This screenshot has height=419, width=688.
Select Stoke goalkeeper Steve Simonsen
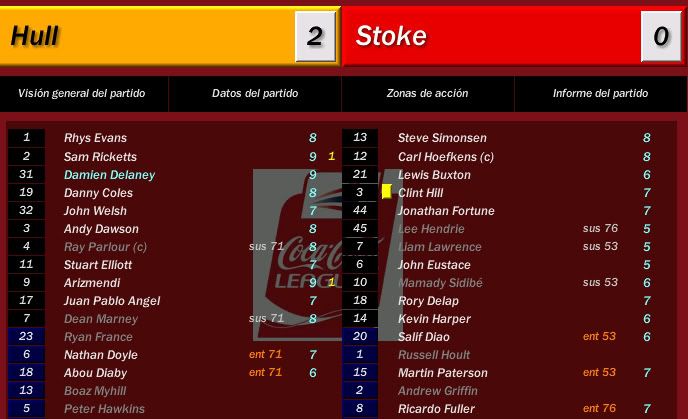pyautogui.click(x=442, y=138)
